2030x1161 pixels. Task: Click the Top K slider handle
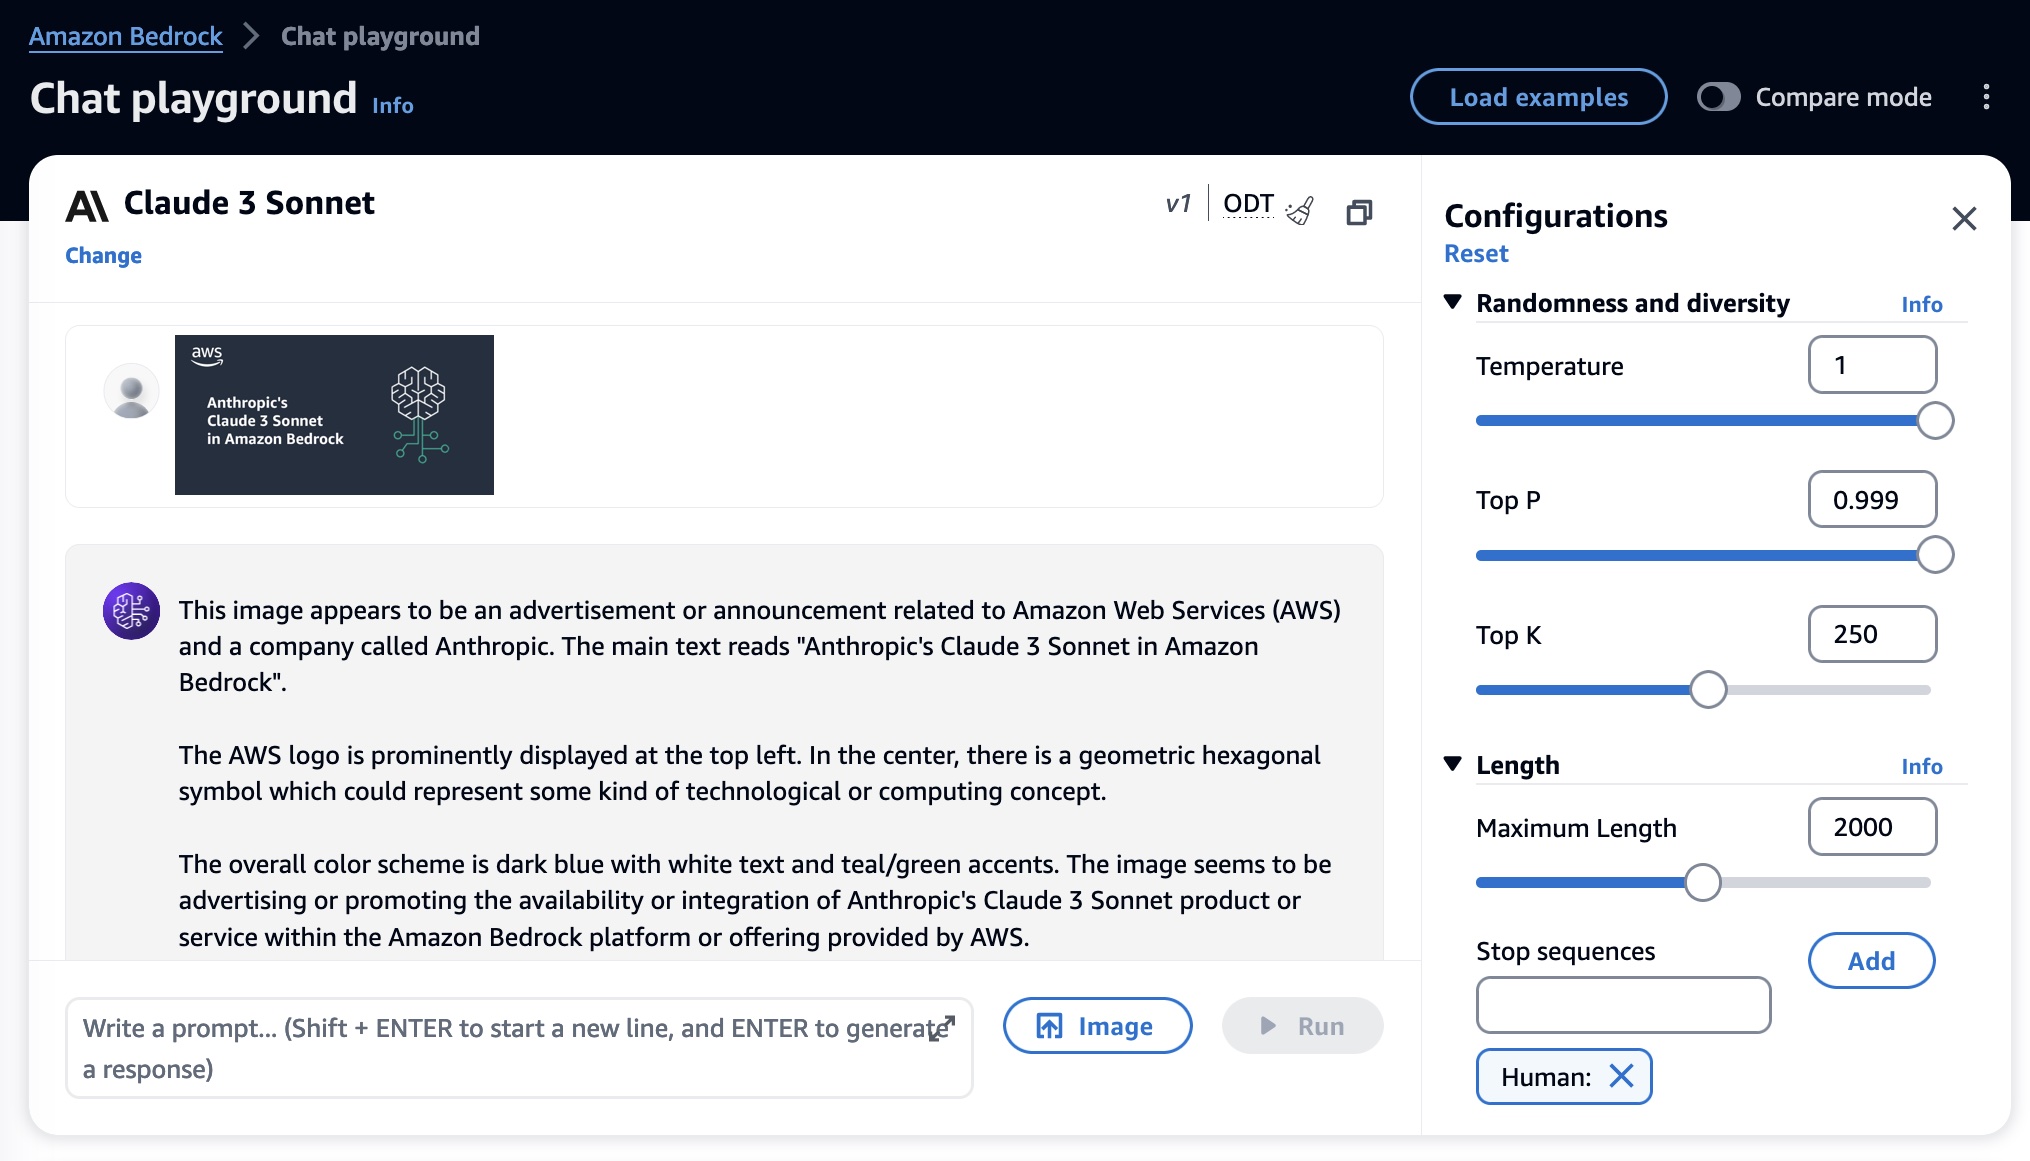pos(1708,689)
